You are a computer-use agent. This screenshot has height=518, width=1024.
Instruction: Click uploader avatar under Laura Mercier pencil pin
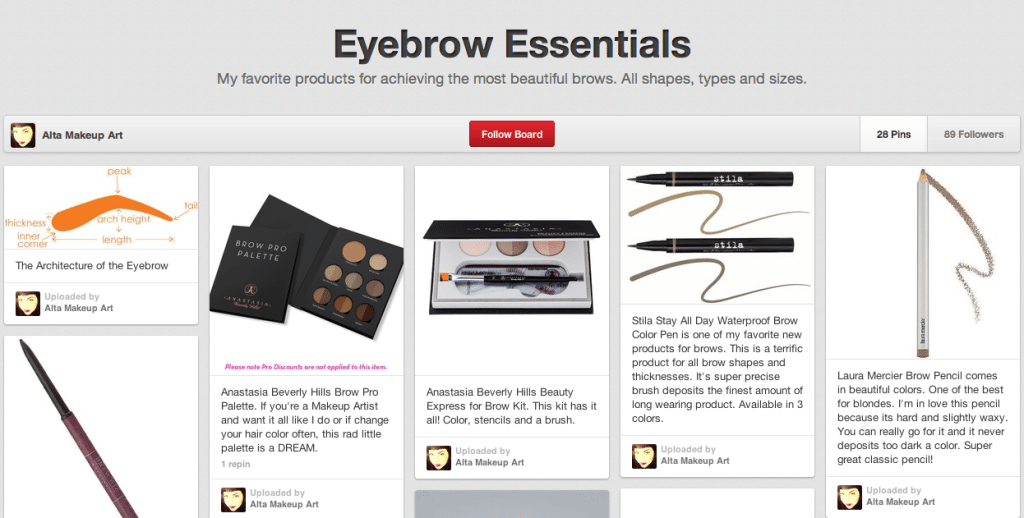point(850,497)
